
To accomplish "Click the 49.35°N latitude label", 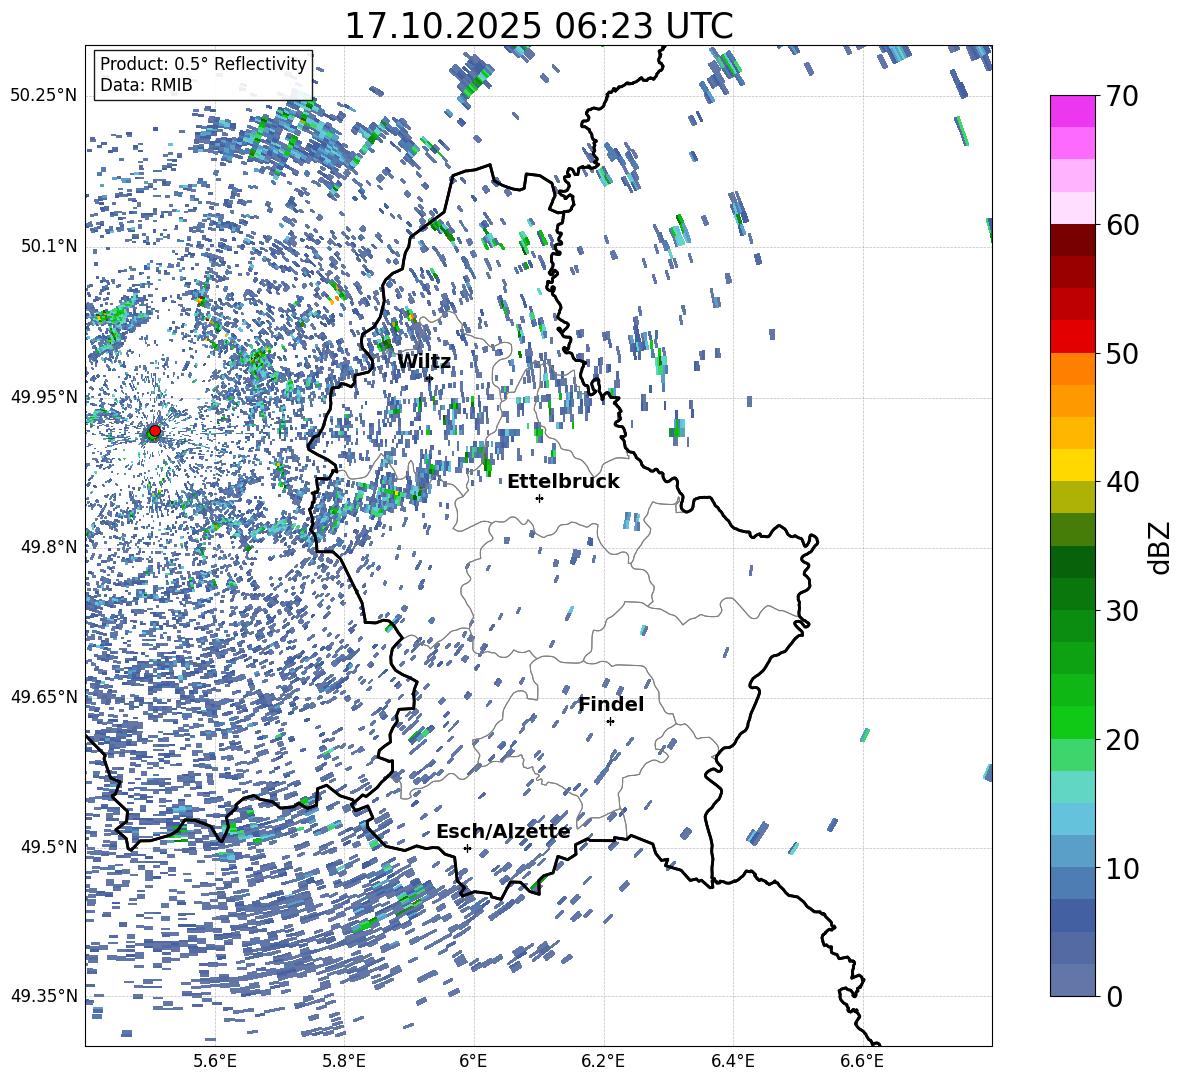I will point(44,996).
